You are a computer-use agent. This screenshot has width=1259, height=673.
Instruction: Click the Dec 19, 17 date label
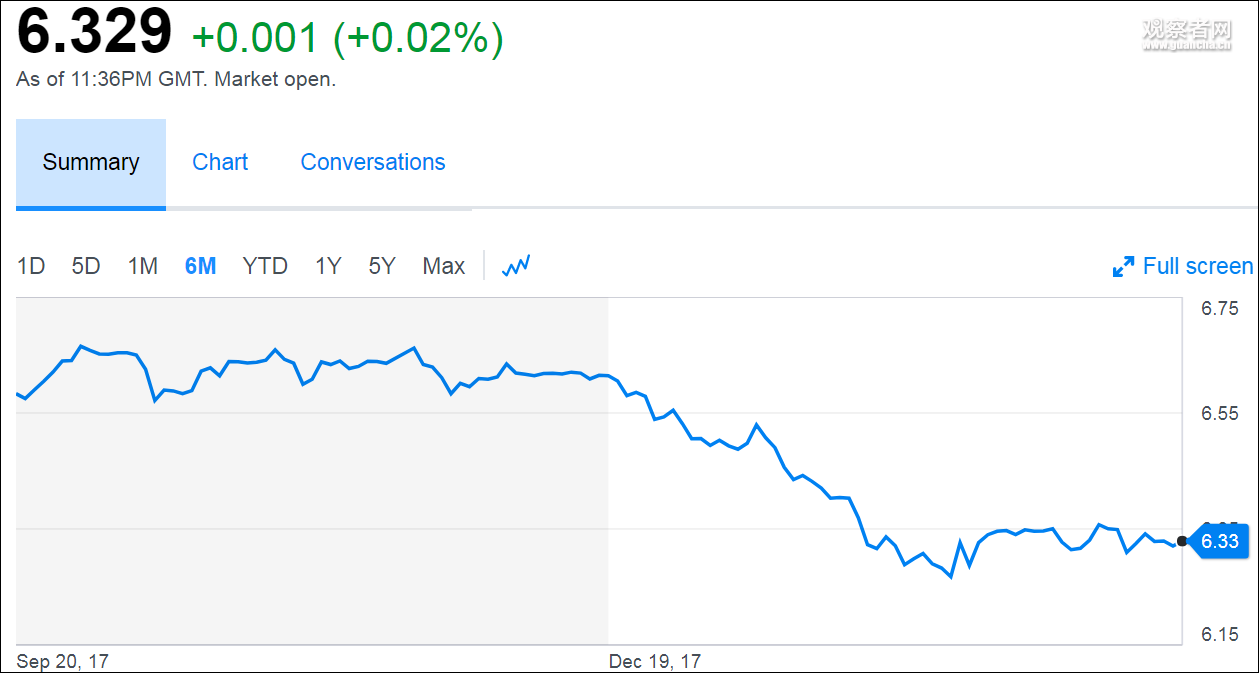tap(655, 661)
